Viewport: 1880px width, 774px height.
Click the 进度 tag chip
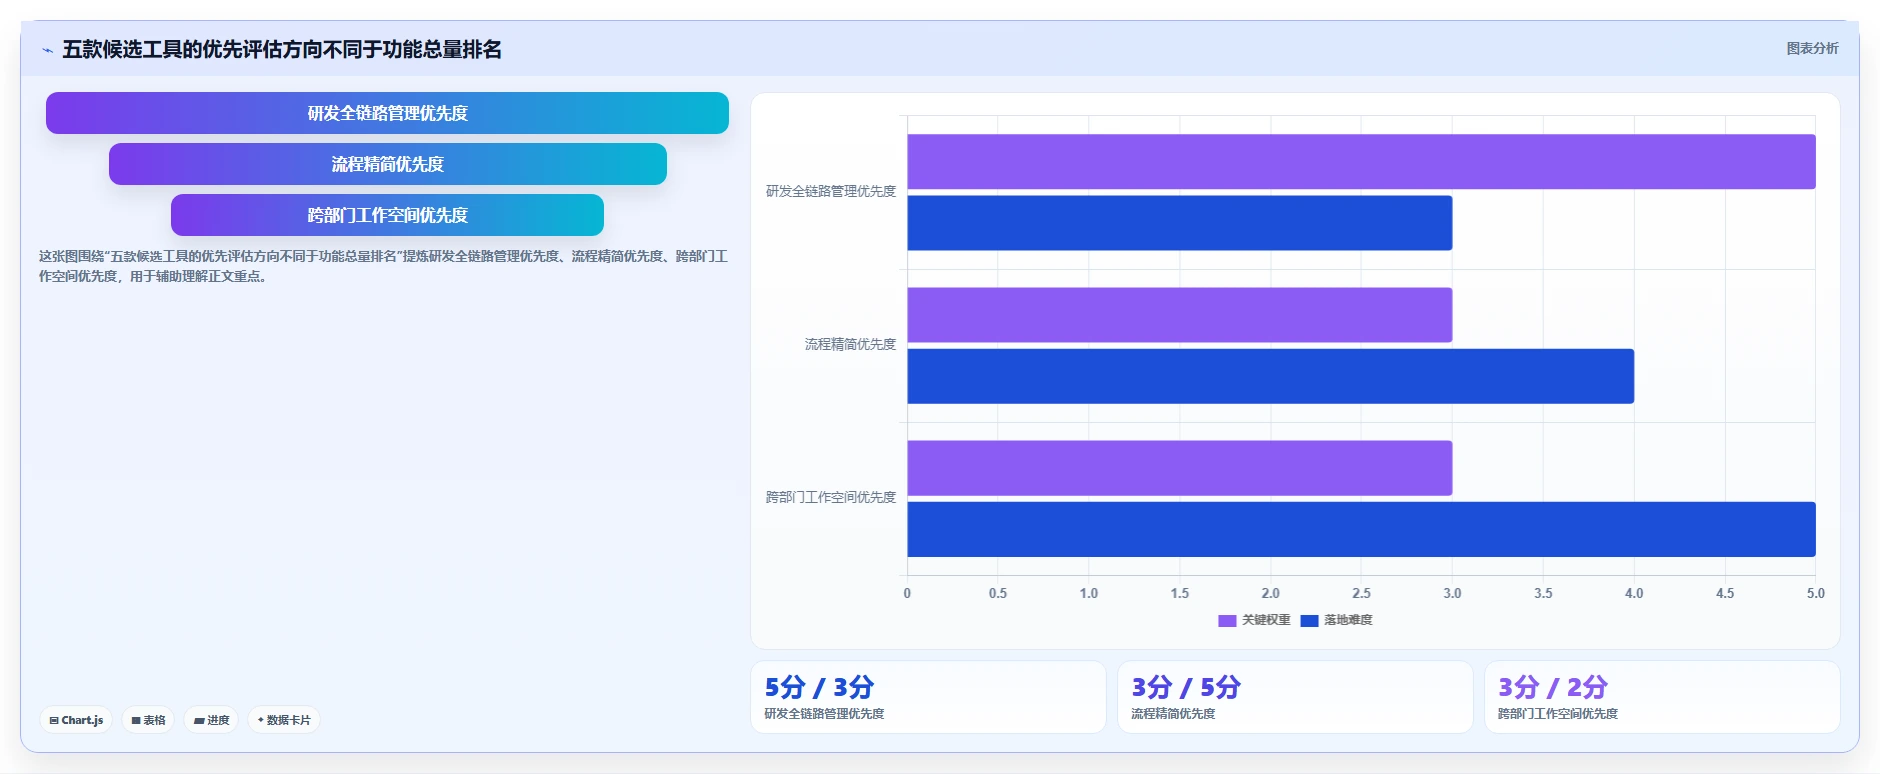(211, 720)
